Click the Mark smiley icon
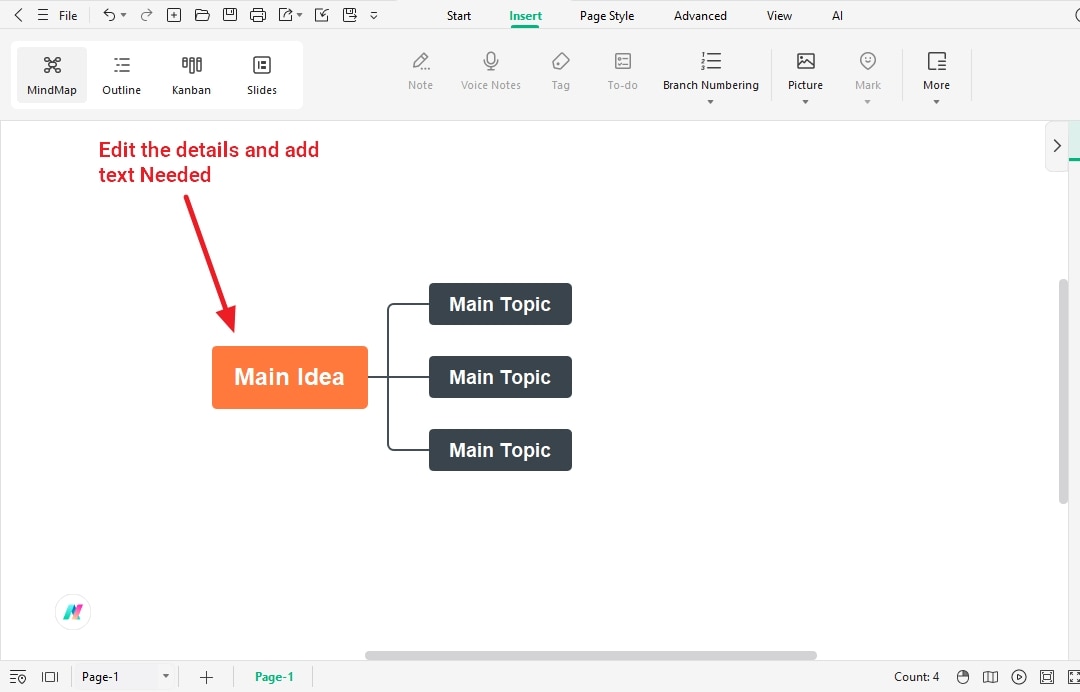This screenshot has width=1080, height=692. pyautogui.click(x=868, y=61)
